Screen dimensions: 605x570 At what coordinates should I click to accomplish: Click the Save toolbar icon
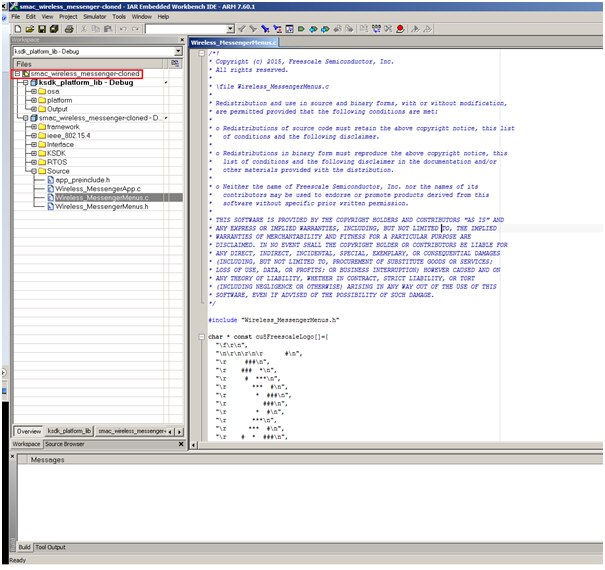(41, 28)
